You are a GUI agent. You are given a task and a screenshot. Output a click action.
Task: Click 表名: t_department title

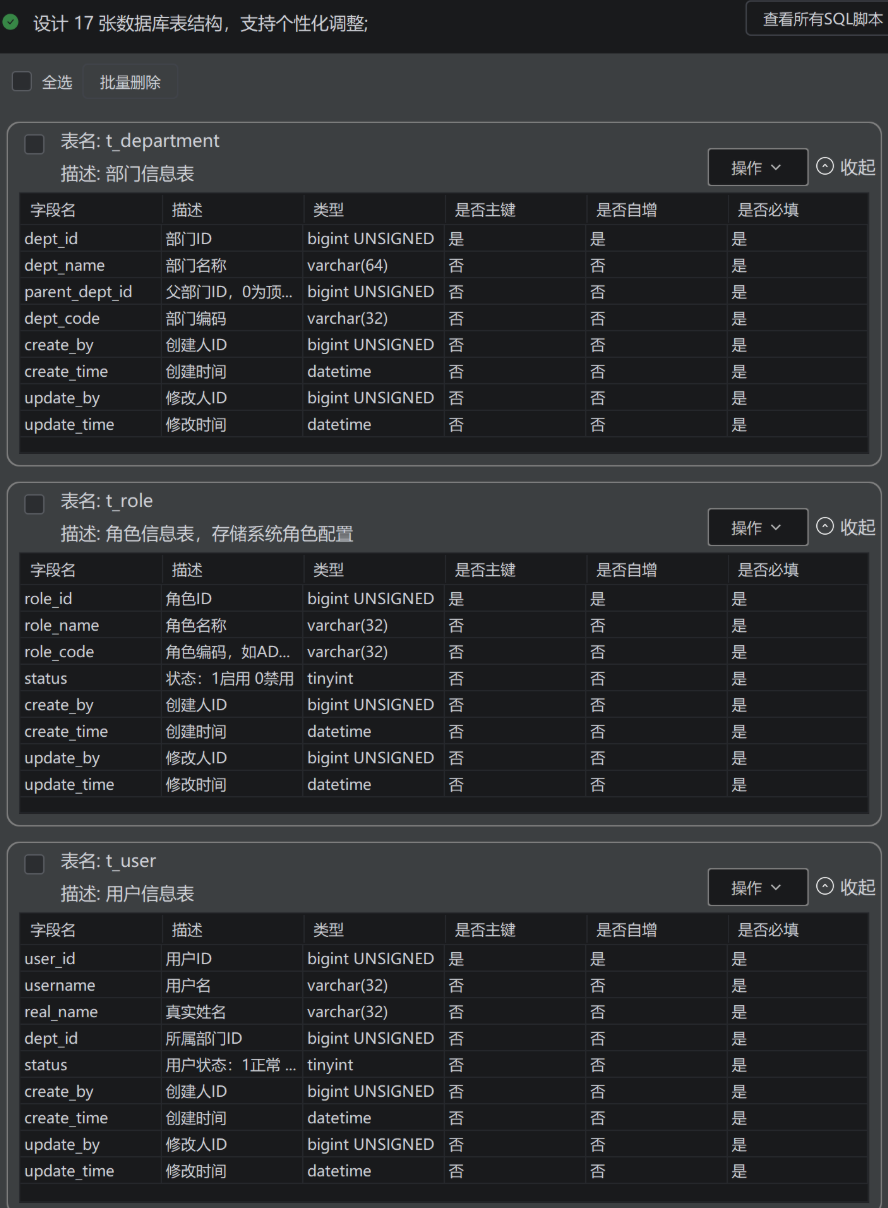[x=140, y=141]
